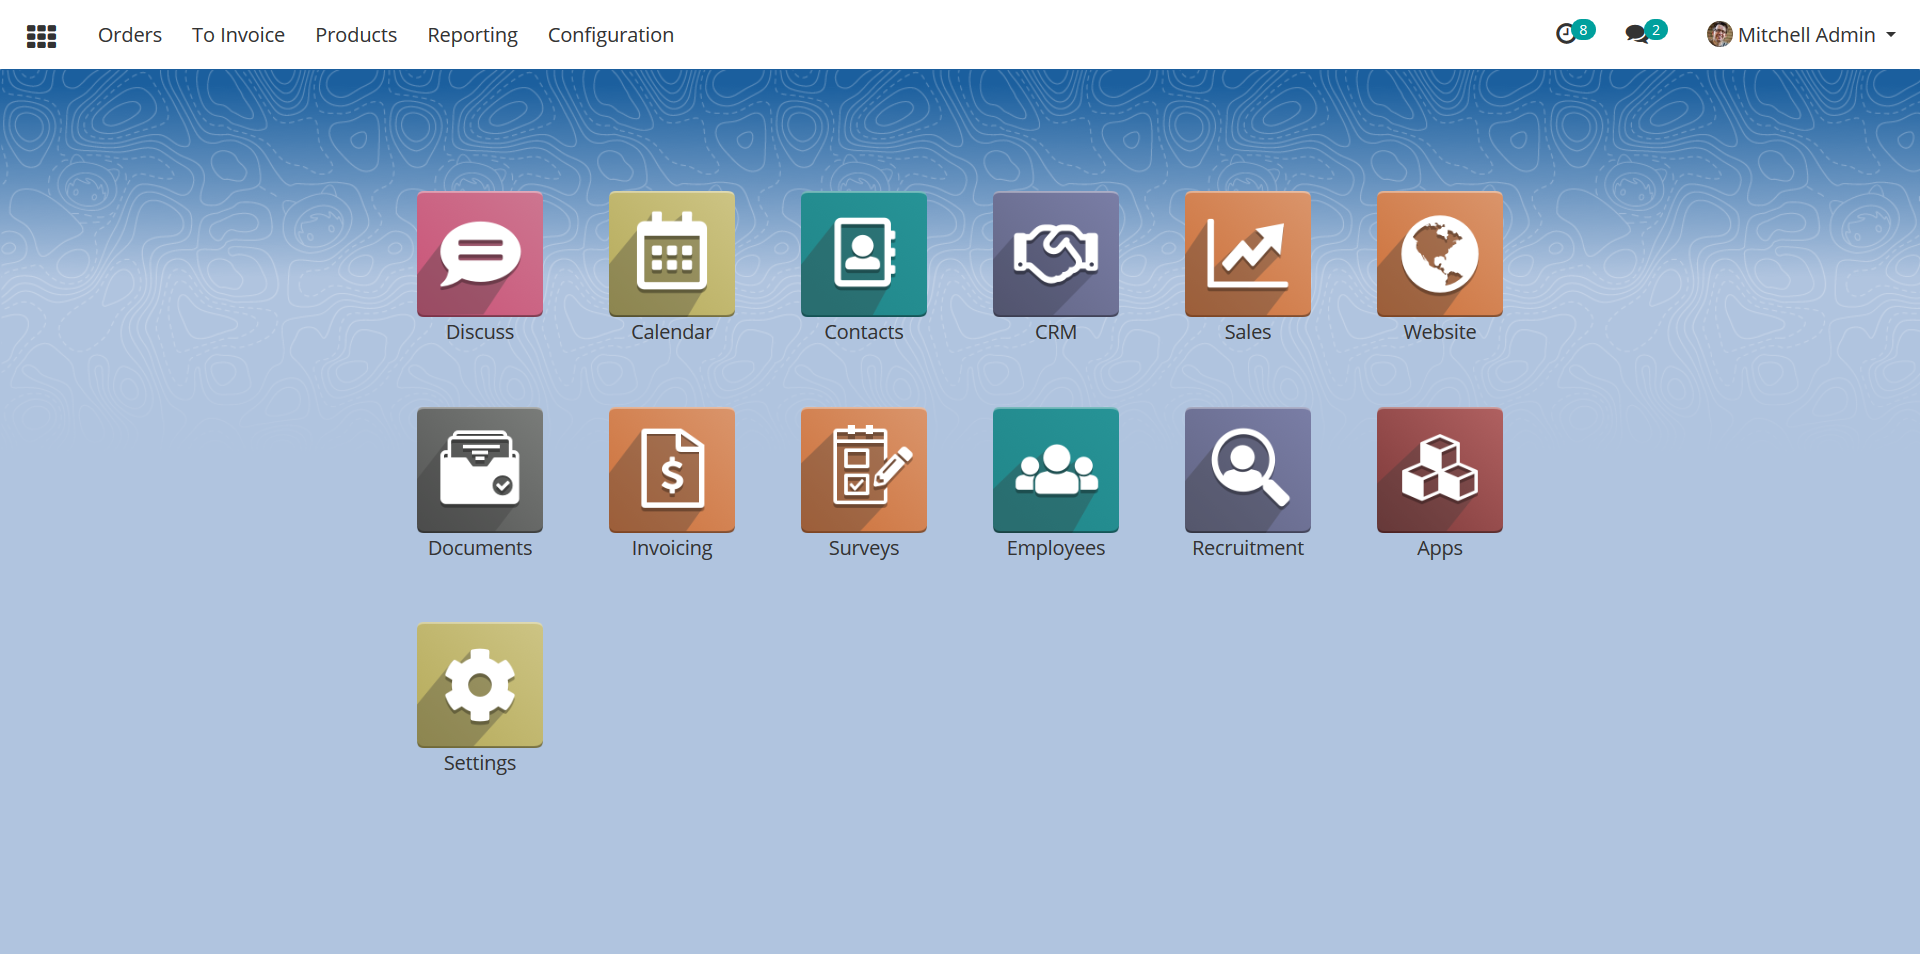
Task: Click the home menu grid icon
Action: [41, 36]
